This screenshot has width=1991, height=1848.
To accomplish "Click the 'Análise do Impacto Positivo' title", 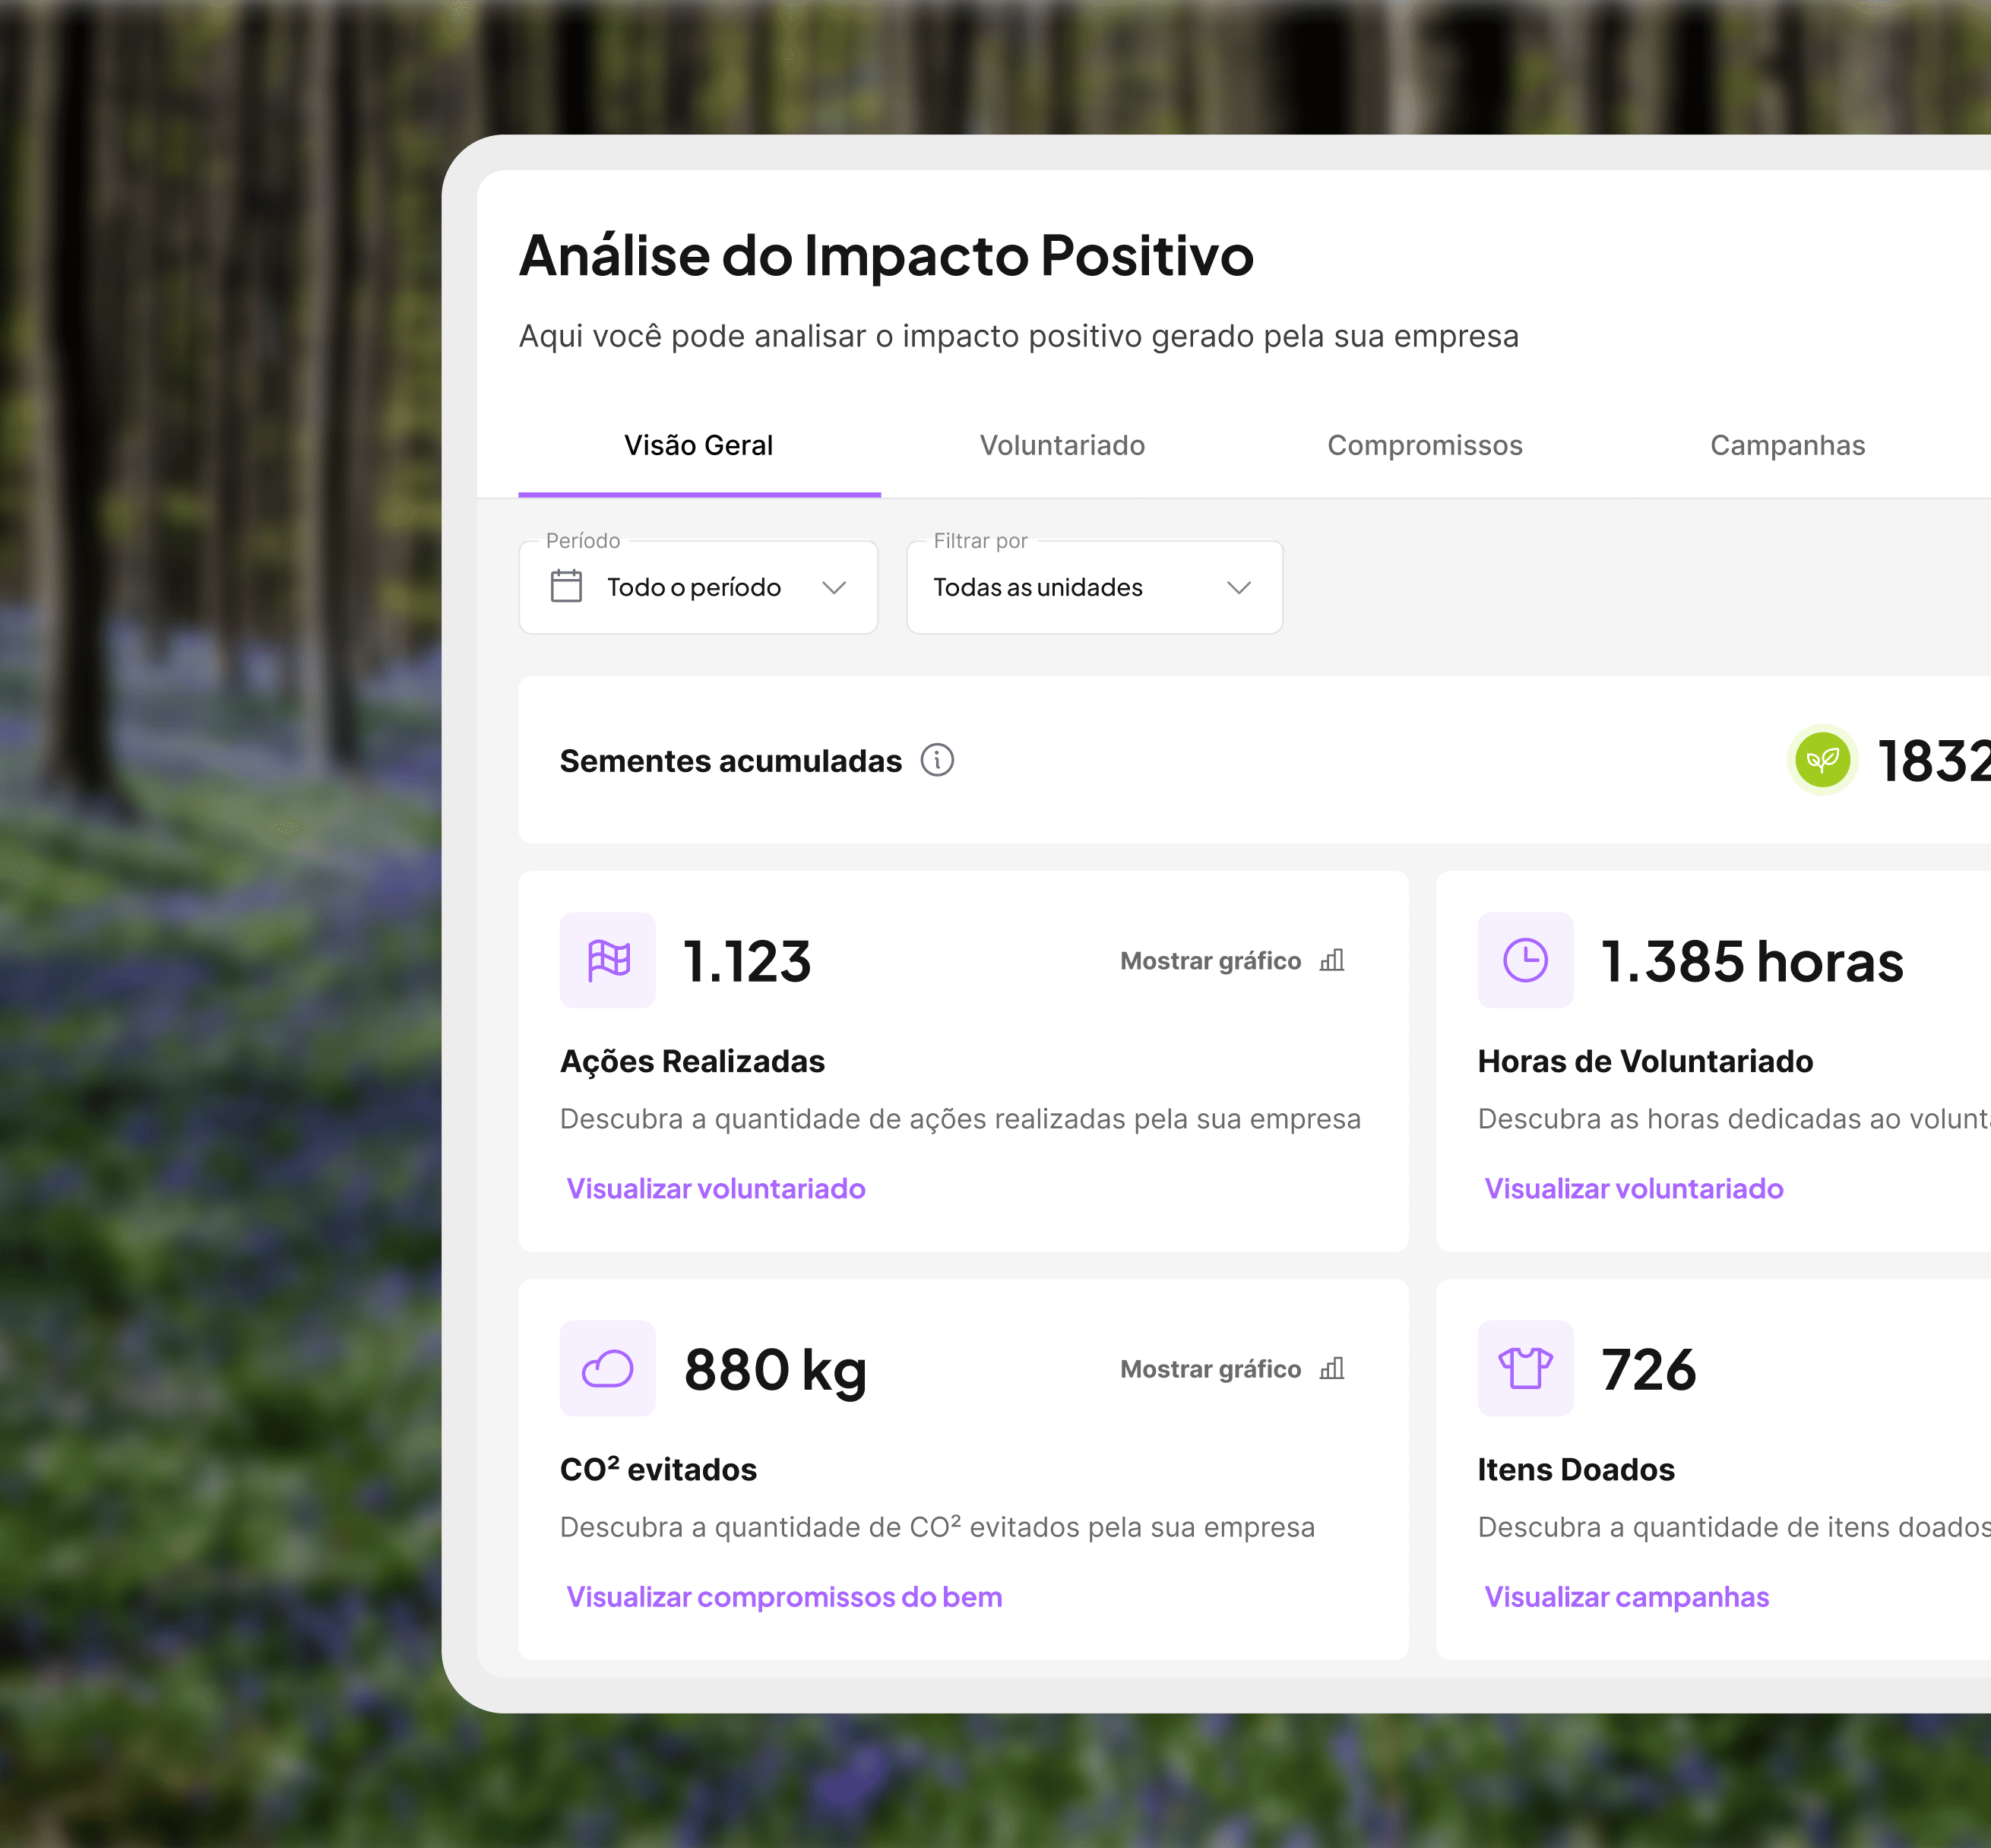I will (x=886, y=255).
